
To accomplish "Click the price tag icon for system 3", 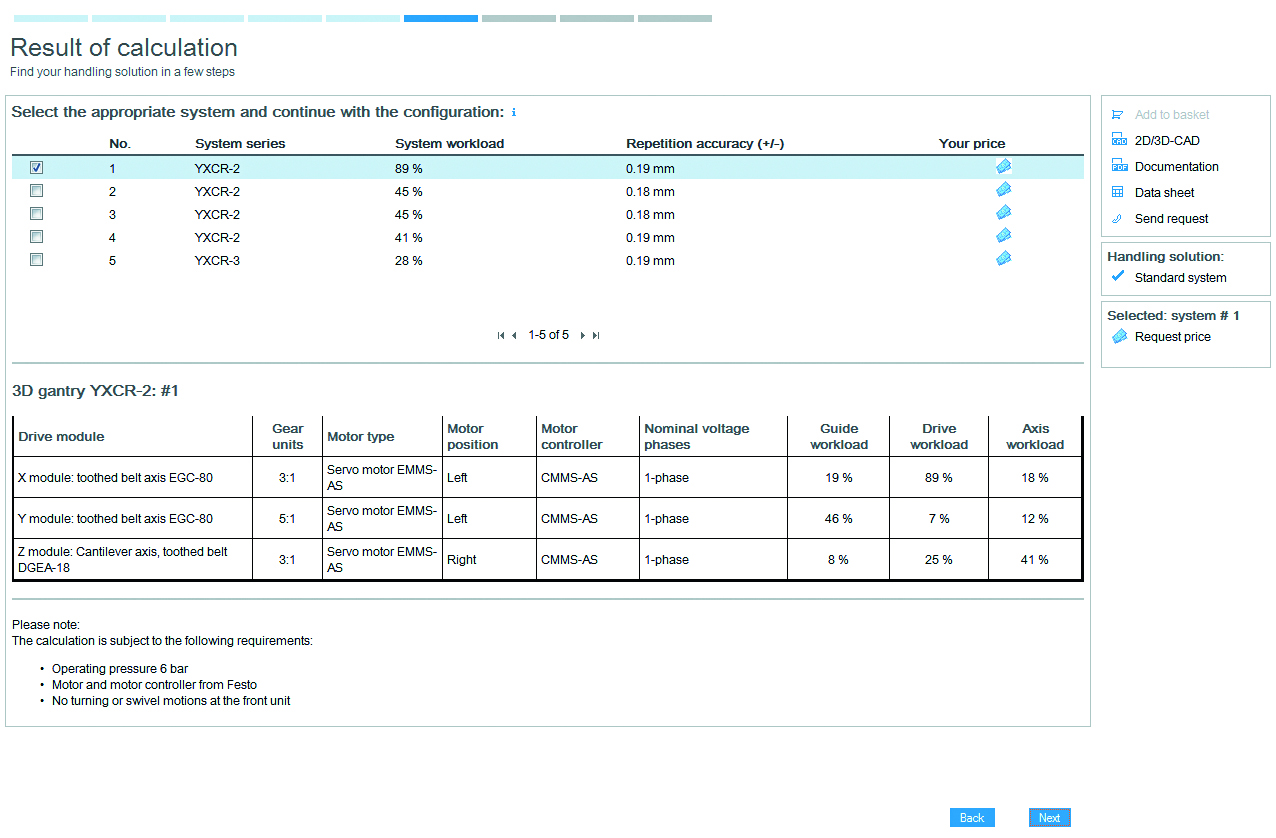I will point(1003,213).
